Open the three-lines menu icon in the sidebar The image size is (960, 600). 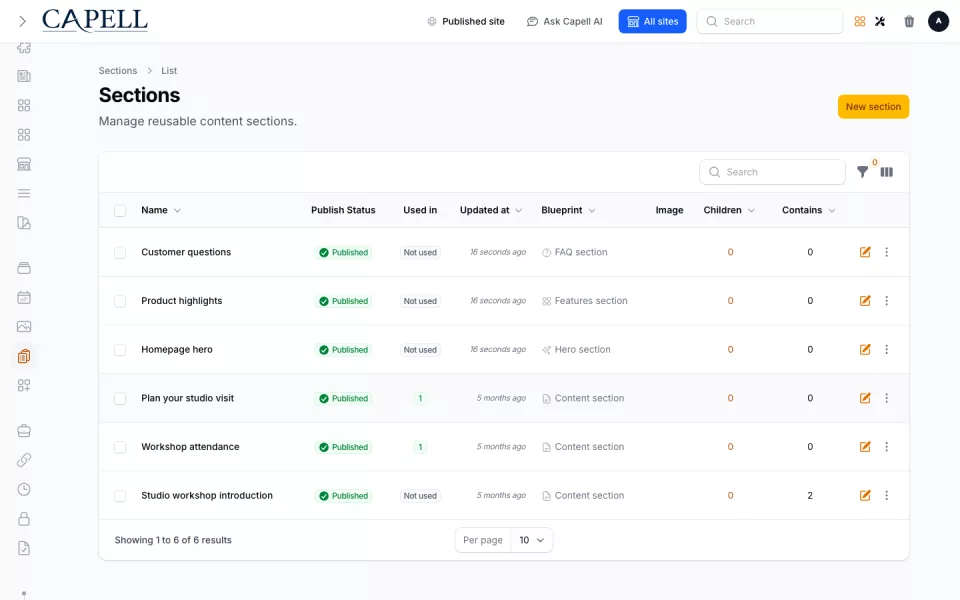pos(24,193)
